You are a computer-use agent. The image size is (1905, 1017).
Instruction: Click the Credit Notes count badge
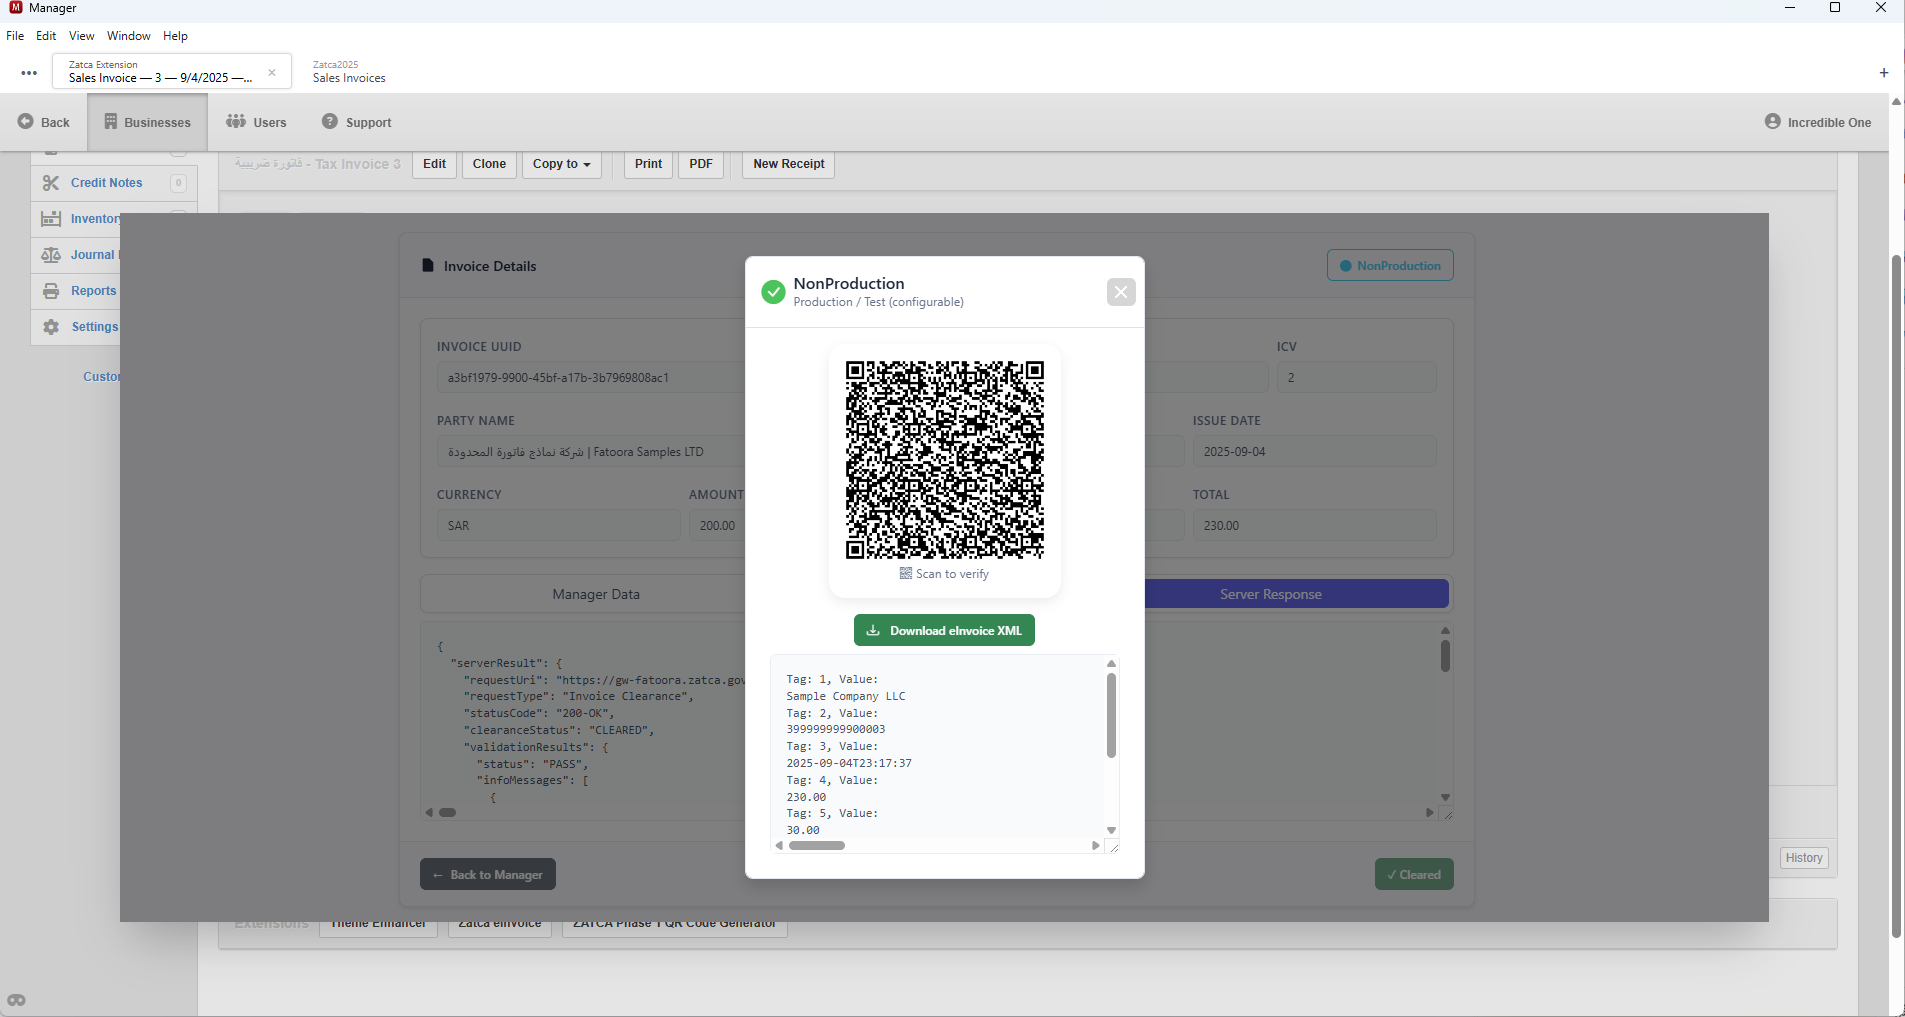pyautogui.click(x=179, y=183)
